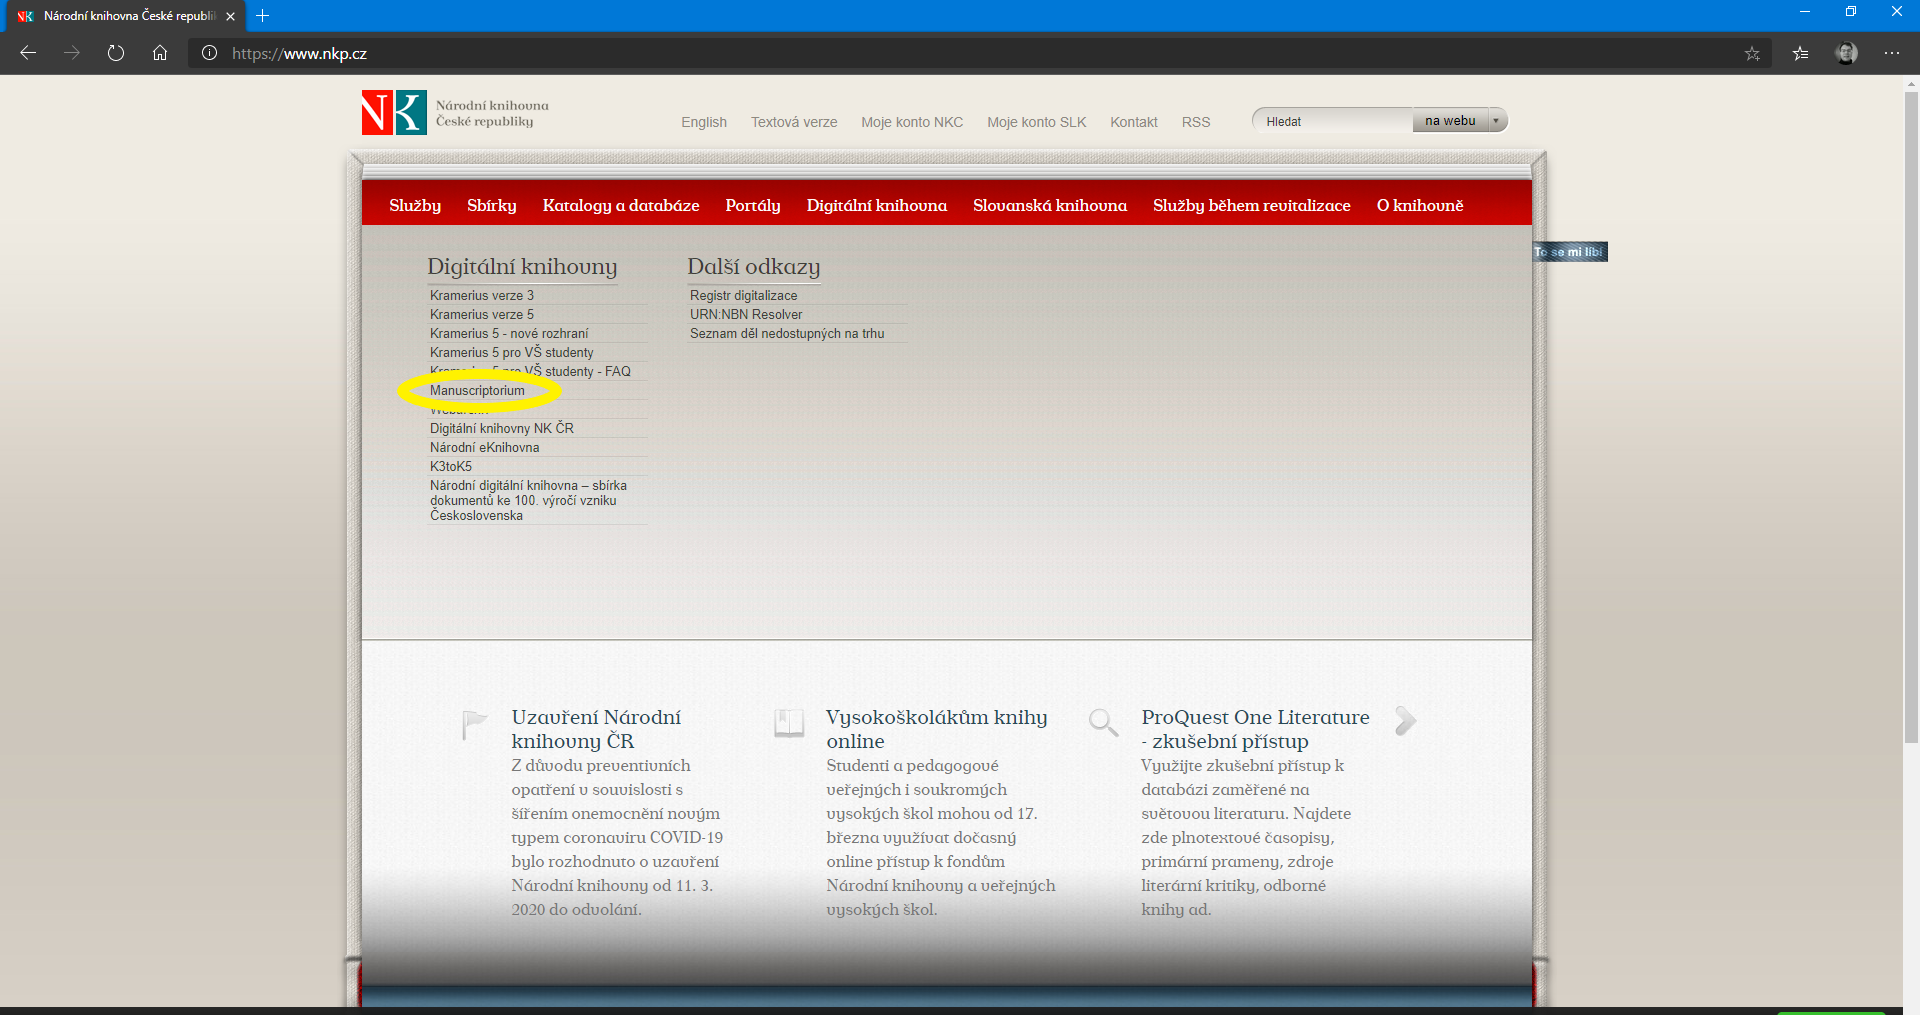Open Služby během revitalizace menu
Image resolution: width=1920 pixels, height=1015 pixels.
(1251, 205)
